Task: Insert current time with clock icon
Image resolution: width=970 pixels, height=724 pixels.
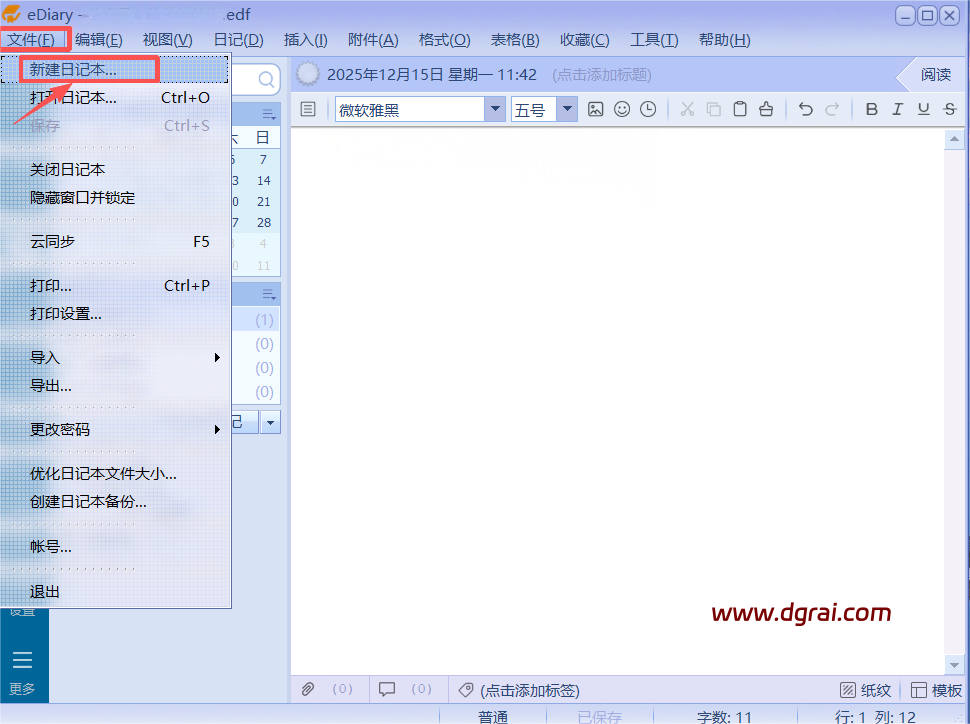Action: coord(648,110)
